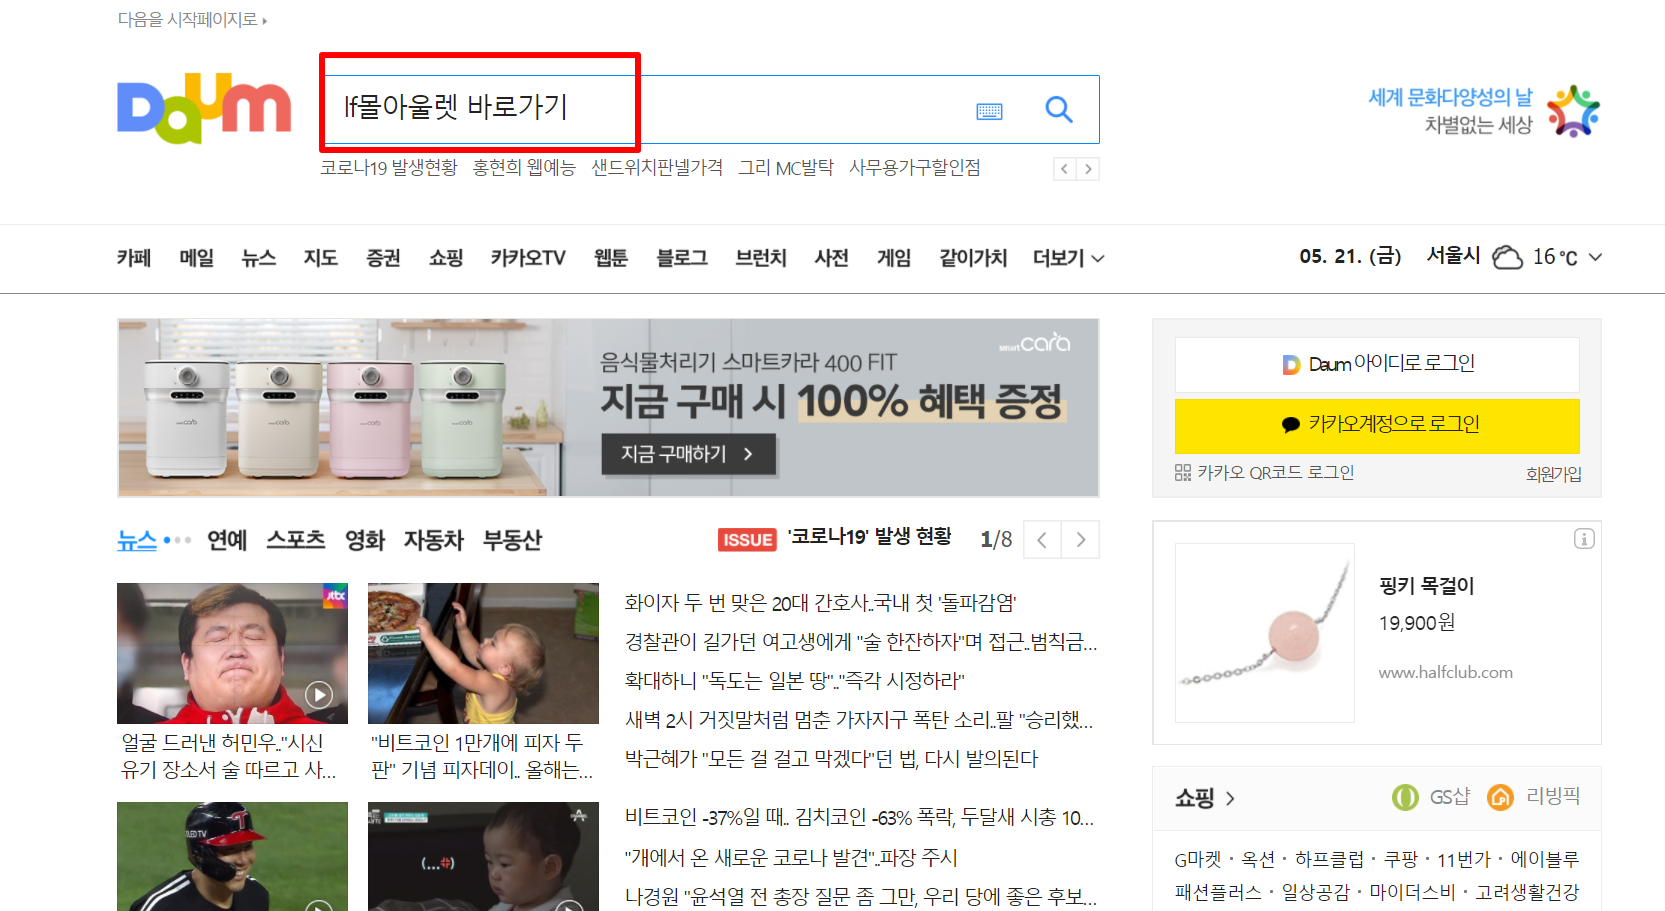
Task: Open the 메일 menu
Action: tap(197, 258)
